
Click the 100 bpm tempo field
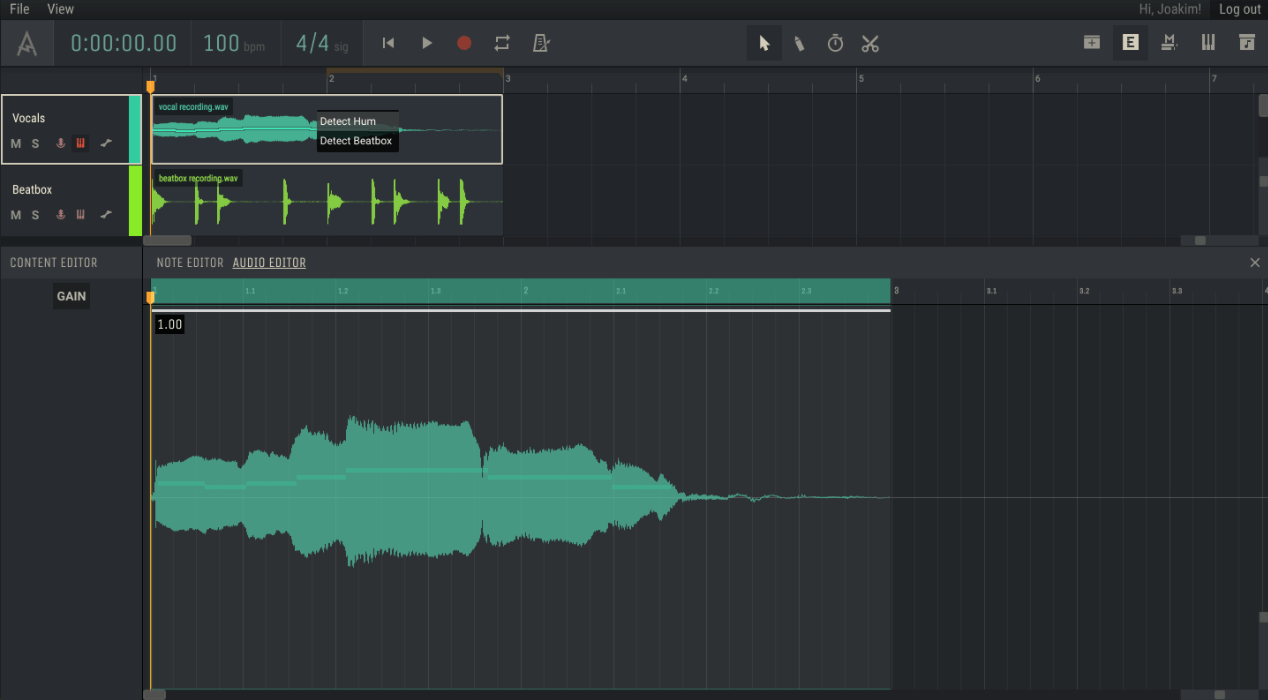click(236, 42)
